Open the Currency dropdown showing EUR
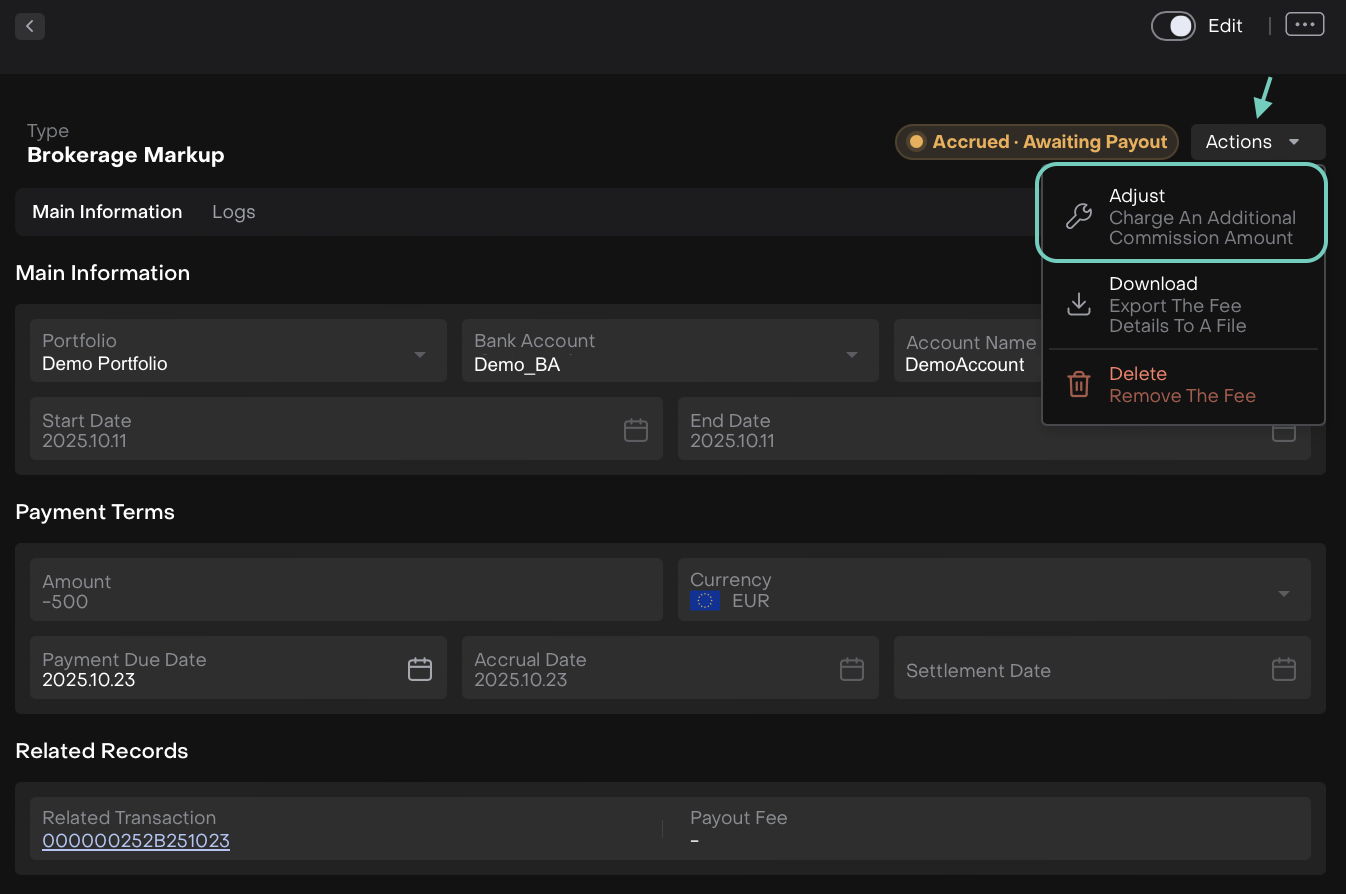1346x894 pixels. [1283, 593]
